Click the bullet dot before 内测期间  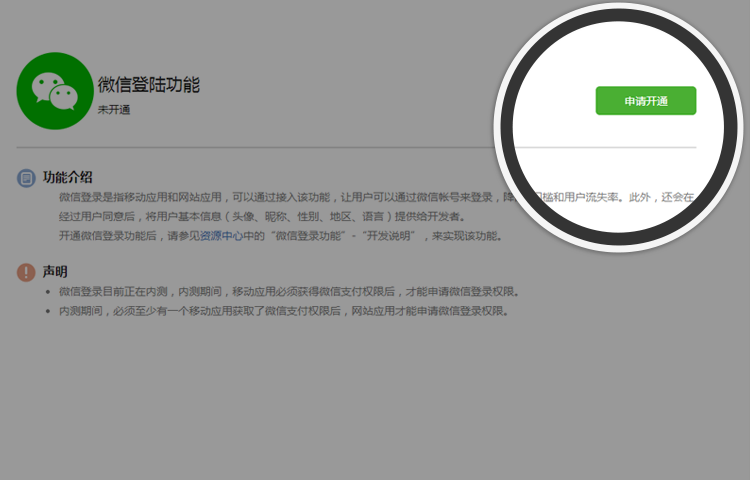[48, 311]
